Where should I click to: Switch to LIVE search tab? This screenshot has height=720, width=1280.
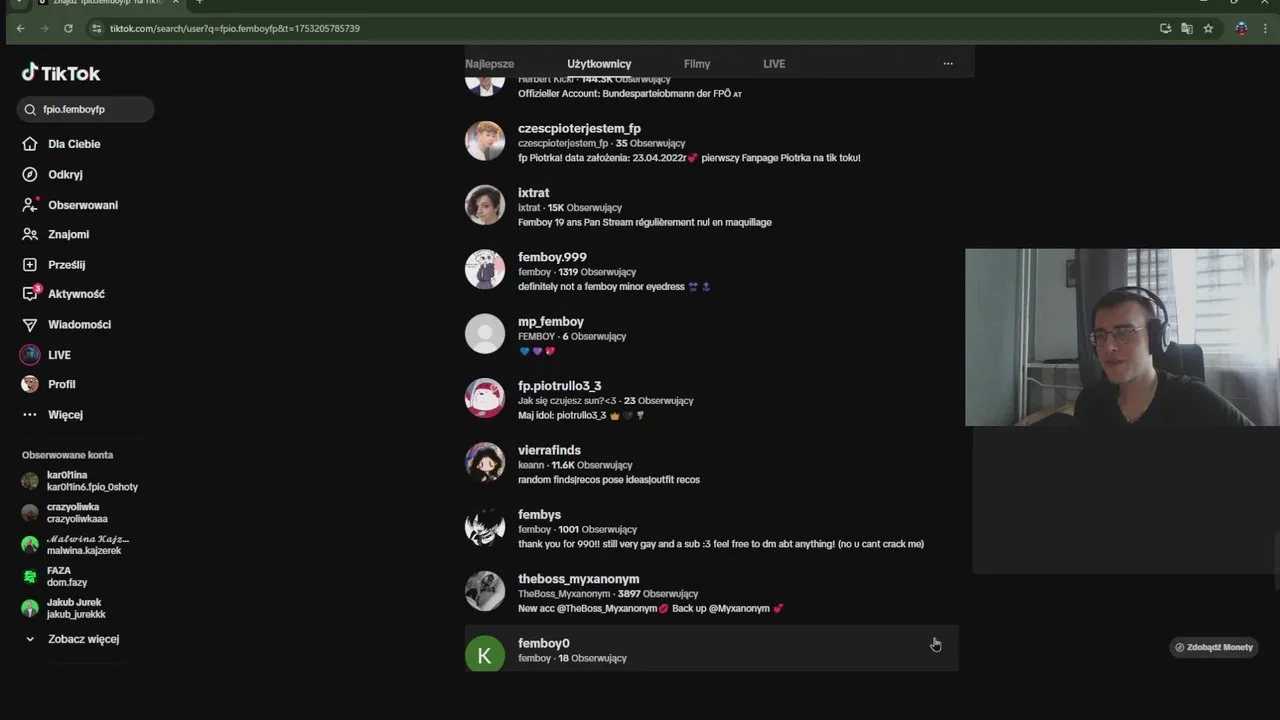pos(774,64)
